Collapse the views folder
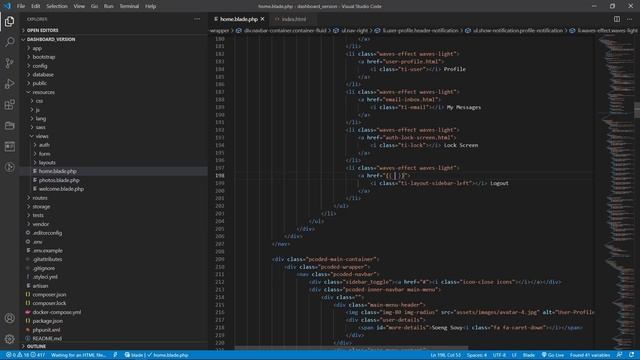Screen dimensions: 640x360 [42, 136]
